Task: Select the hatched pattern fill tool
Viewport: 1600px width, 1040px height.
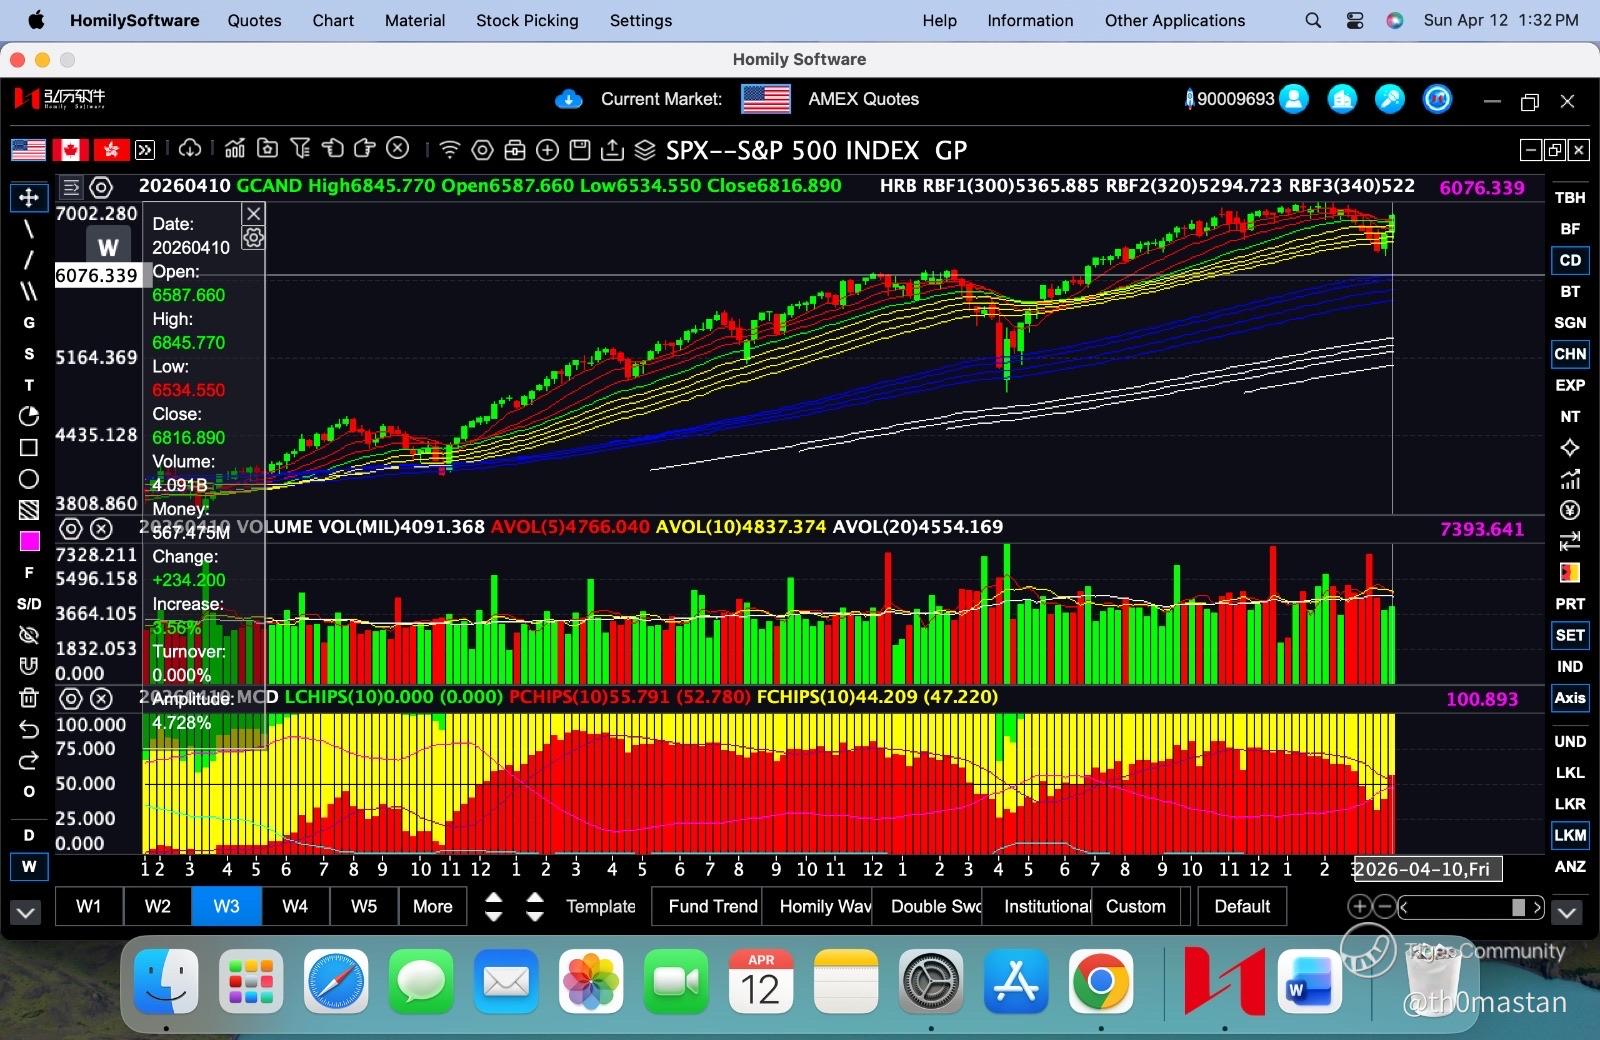Action: pyautogui.click(x=29, y=510)
